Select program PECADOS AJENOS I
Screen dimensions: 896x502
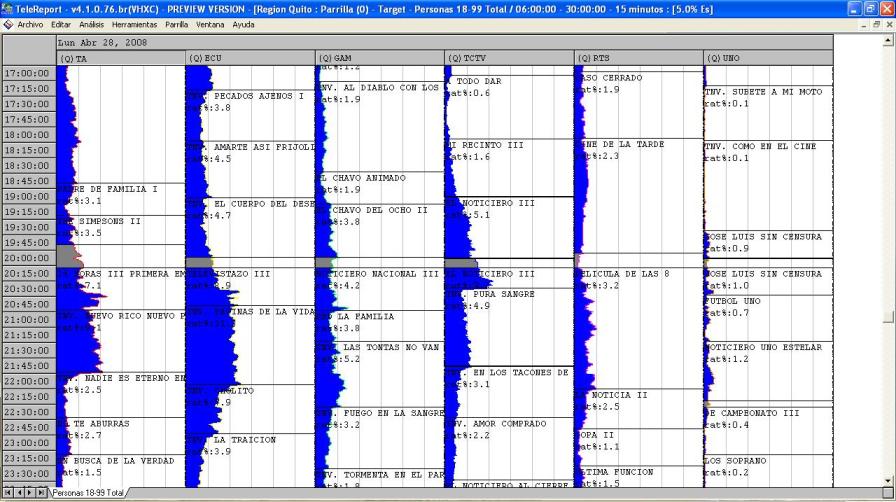pos(259,96)
